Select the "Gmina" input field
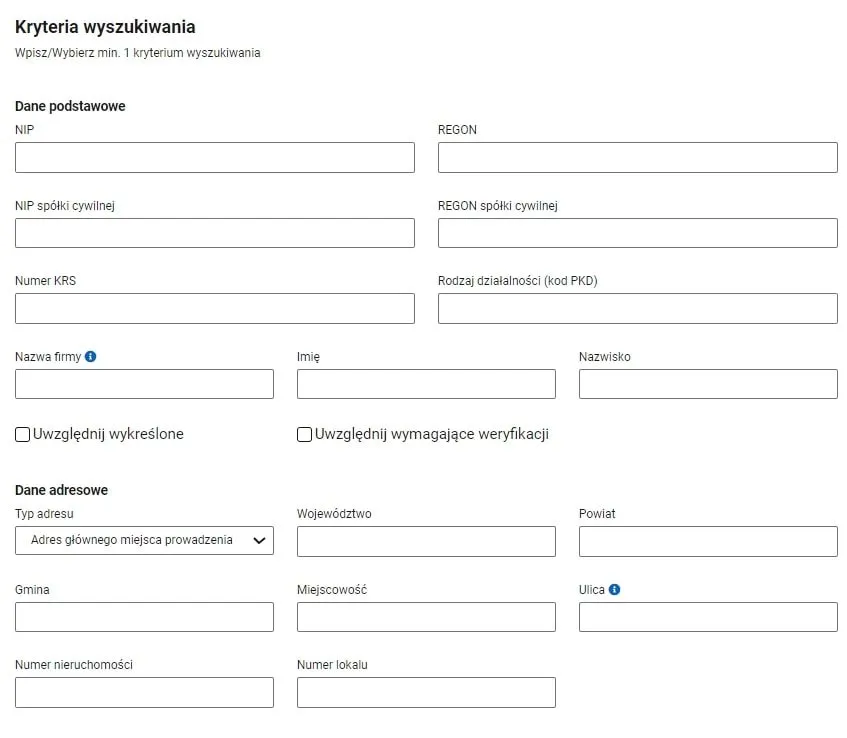847x738 pixels. (144, 616)
